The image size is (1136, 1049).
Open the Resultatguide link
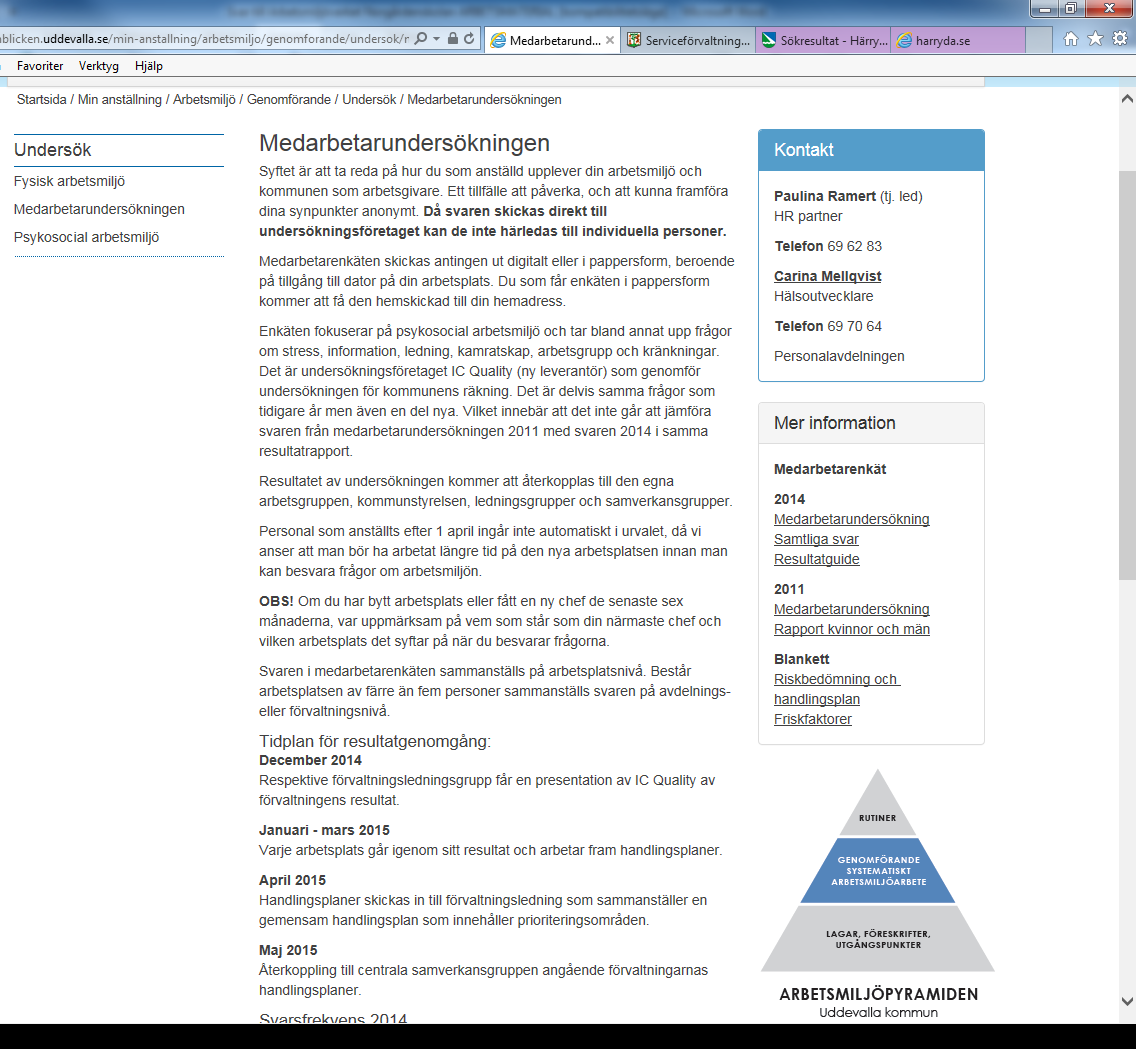tap(816, 559)
